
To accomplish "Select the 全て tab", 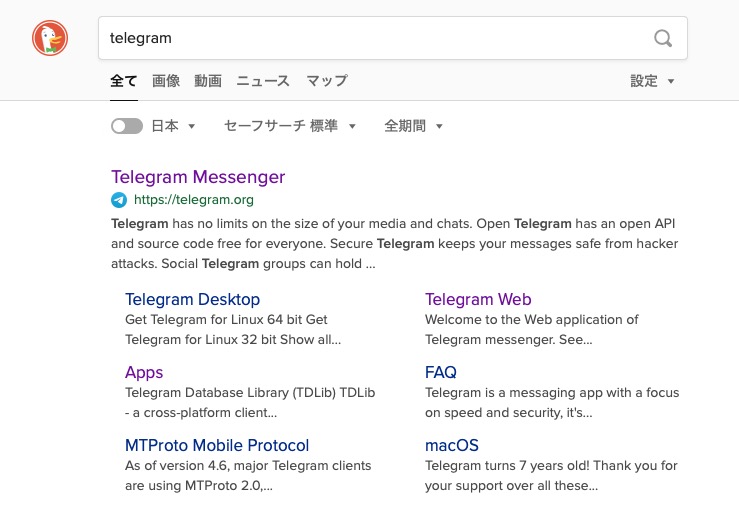I will 123,81.
